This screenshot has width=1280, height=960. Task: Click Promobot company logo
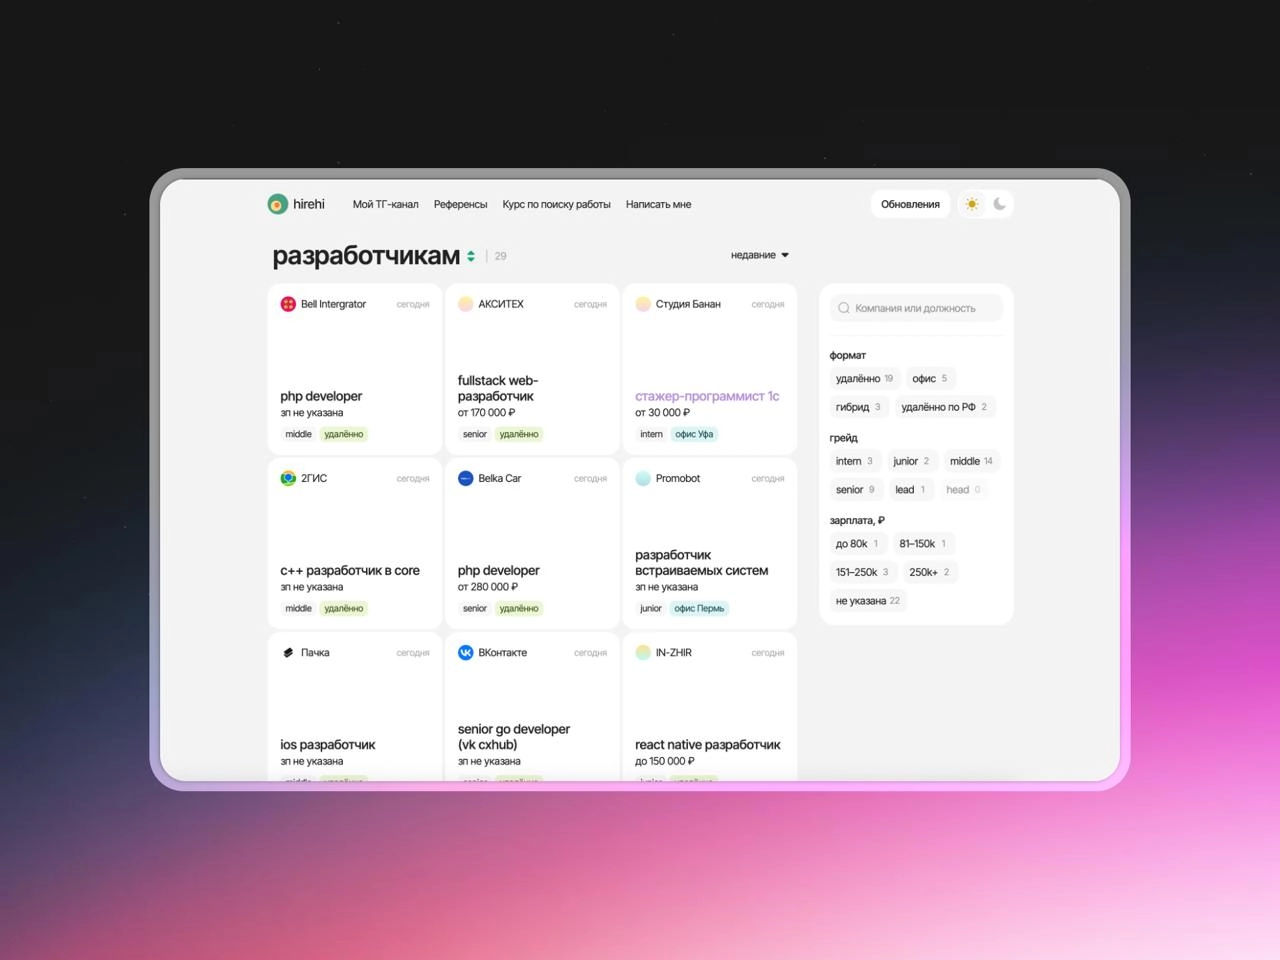click(x=643, y=478)
